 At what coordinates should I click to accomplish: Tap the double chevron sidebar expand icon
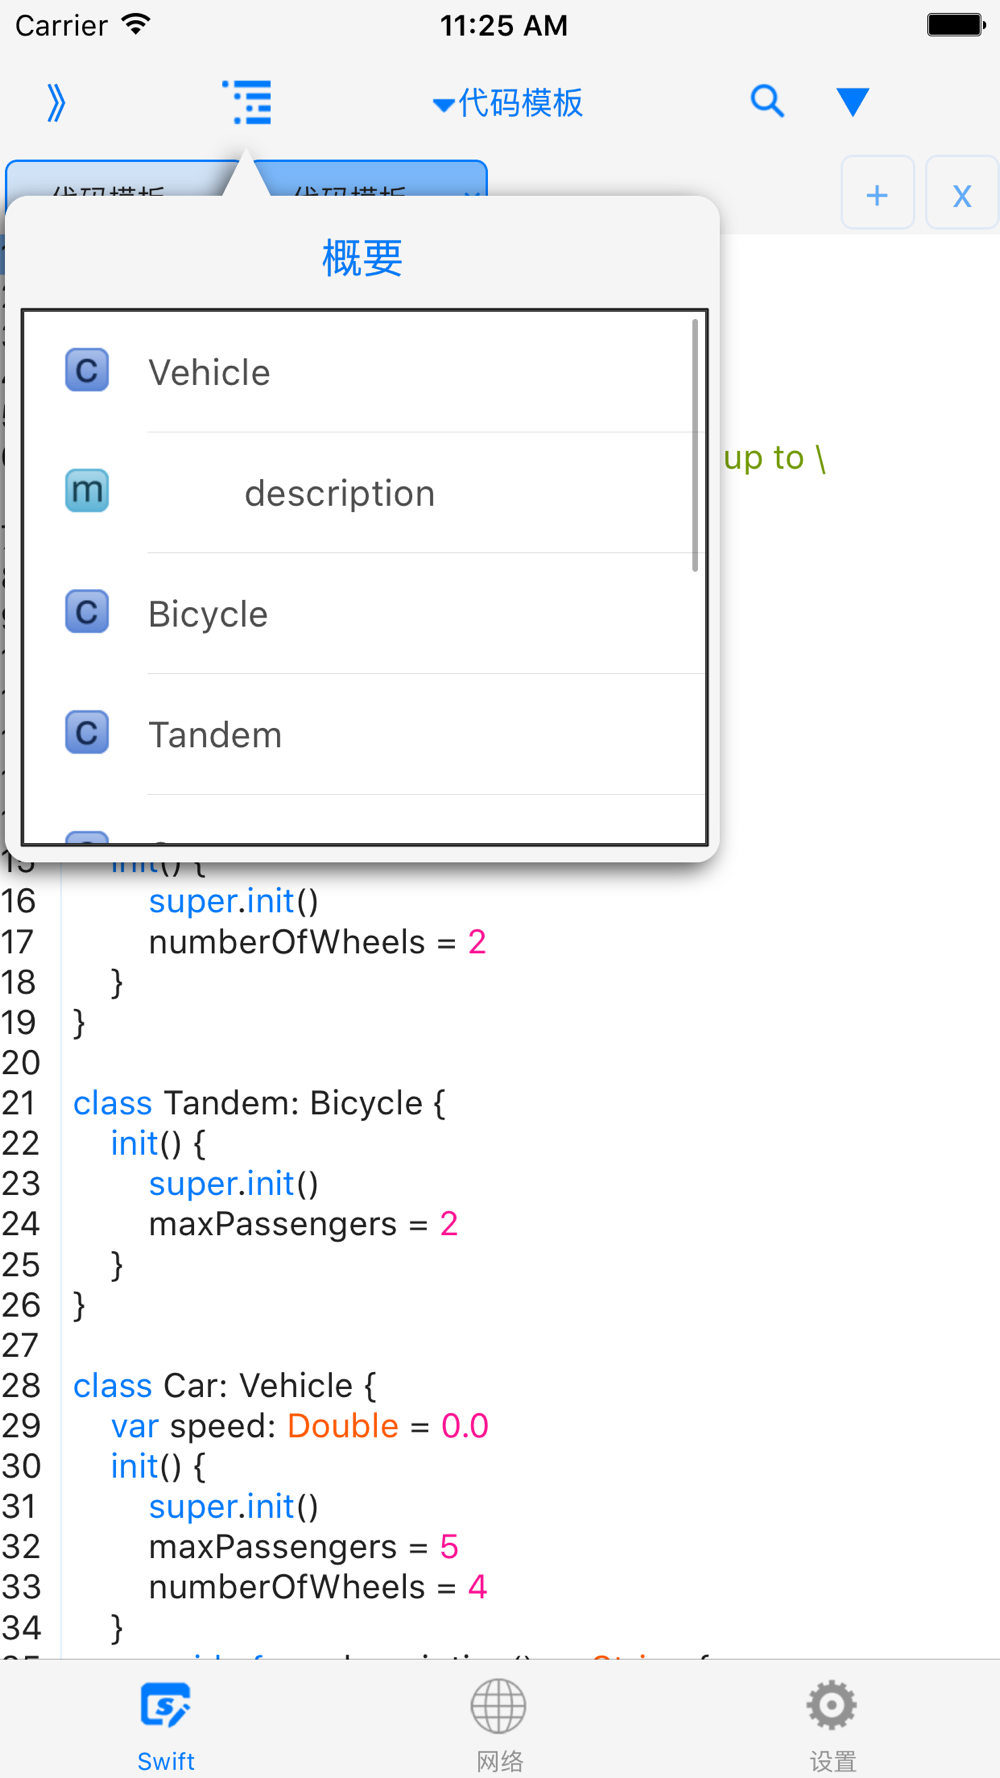point(56,102)
